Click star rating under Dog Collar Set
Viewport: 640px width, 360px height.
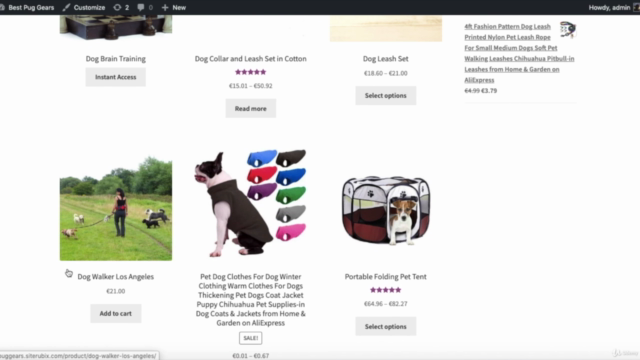251,72
